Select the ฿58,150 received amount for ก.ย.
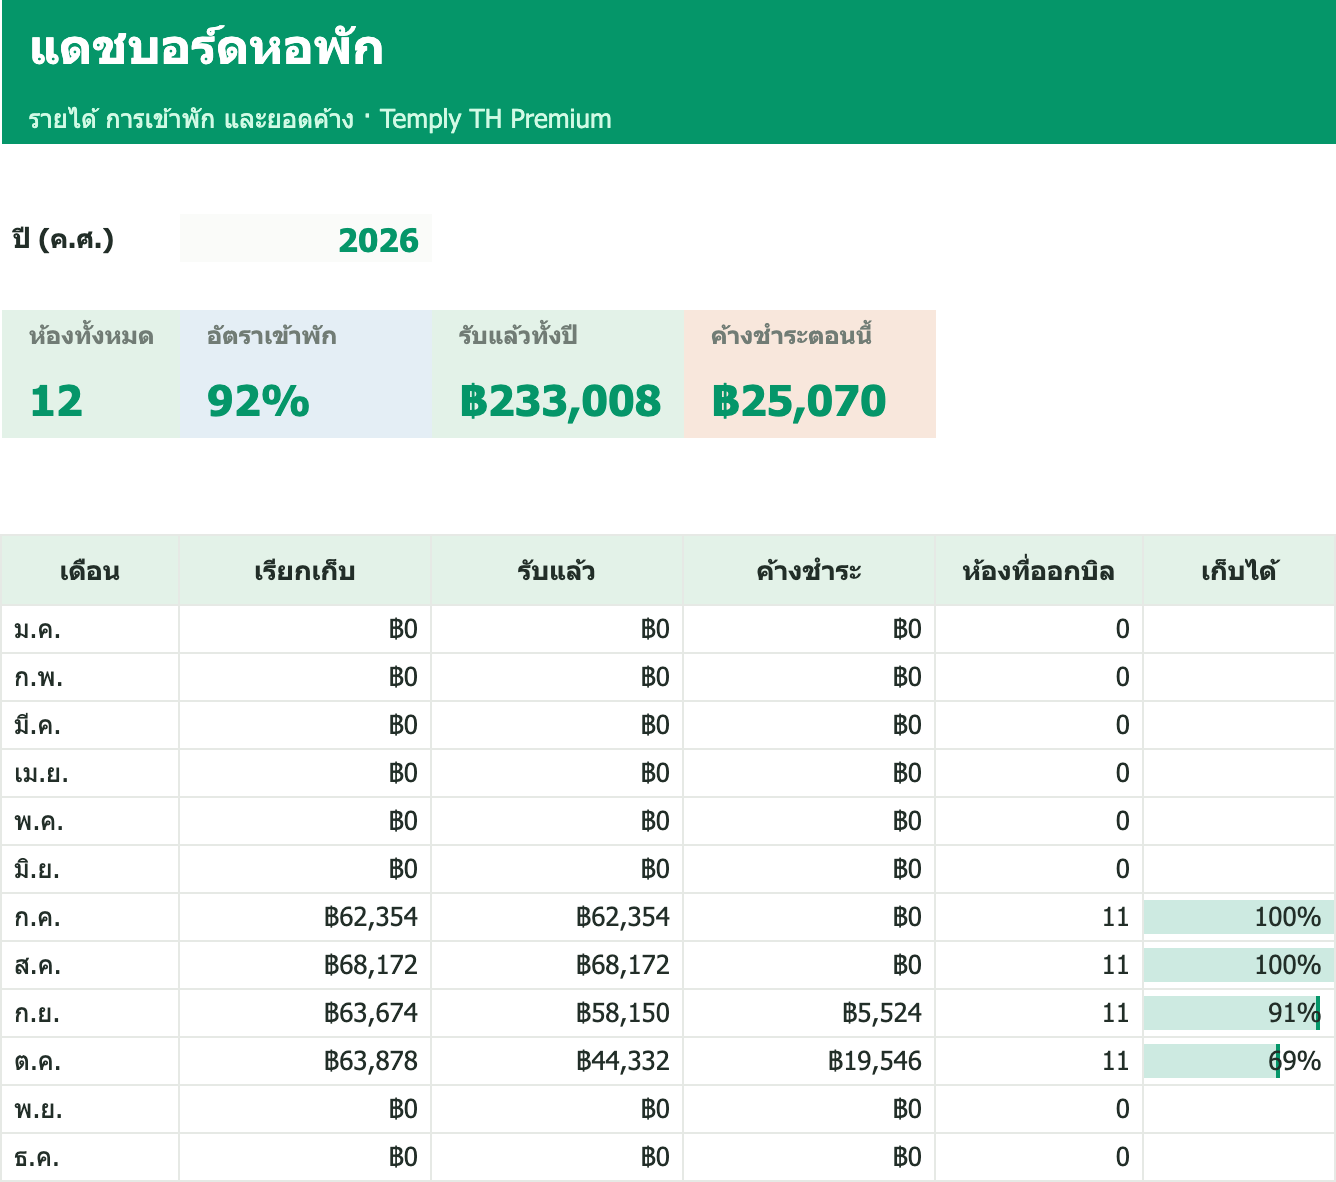Image resolution: width=1336 pixels, height=1182 pixels. pos(623,1013)
